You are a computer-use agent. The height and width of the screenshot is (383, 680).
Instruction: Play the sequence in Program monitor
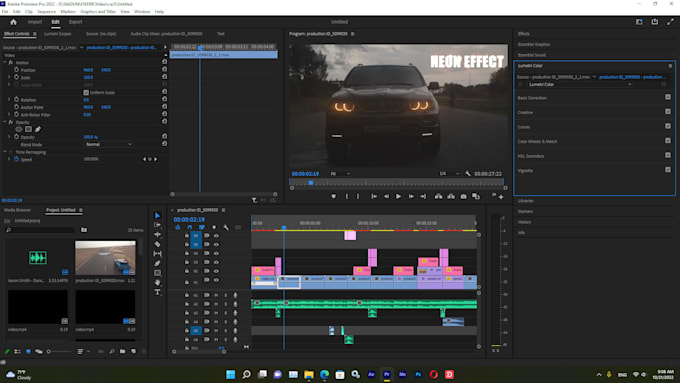click(x=398, y=196)
